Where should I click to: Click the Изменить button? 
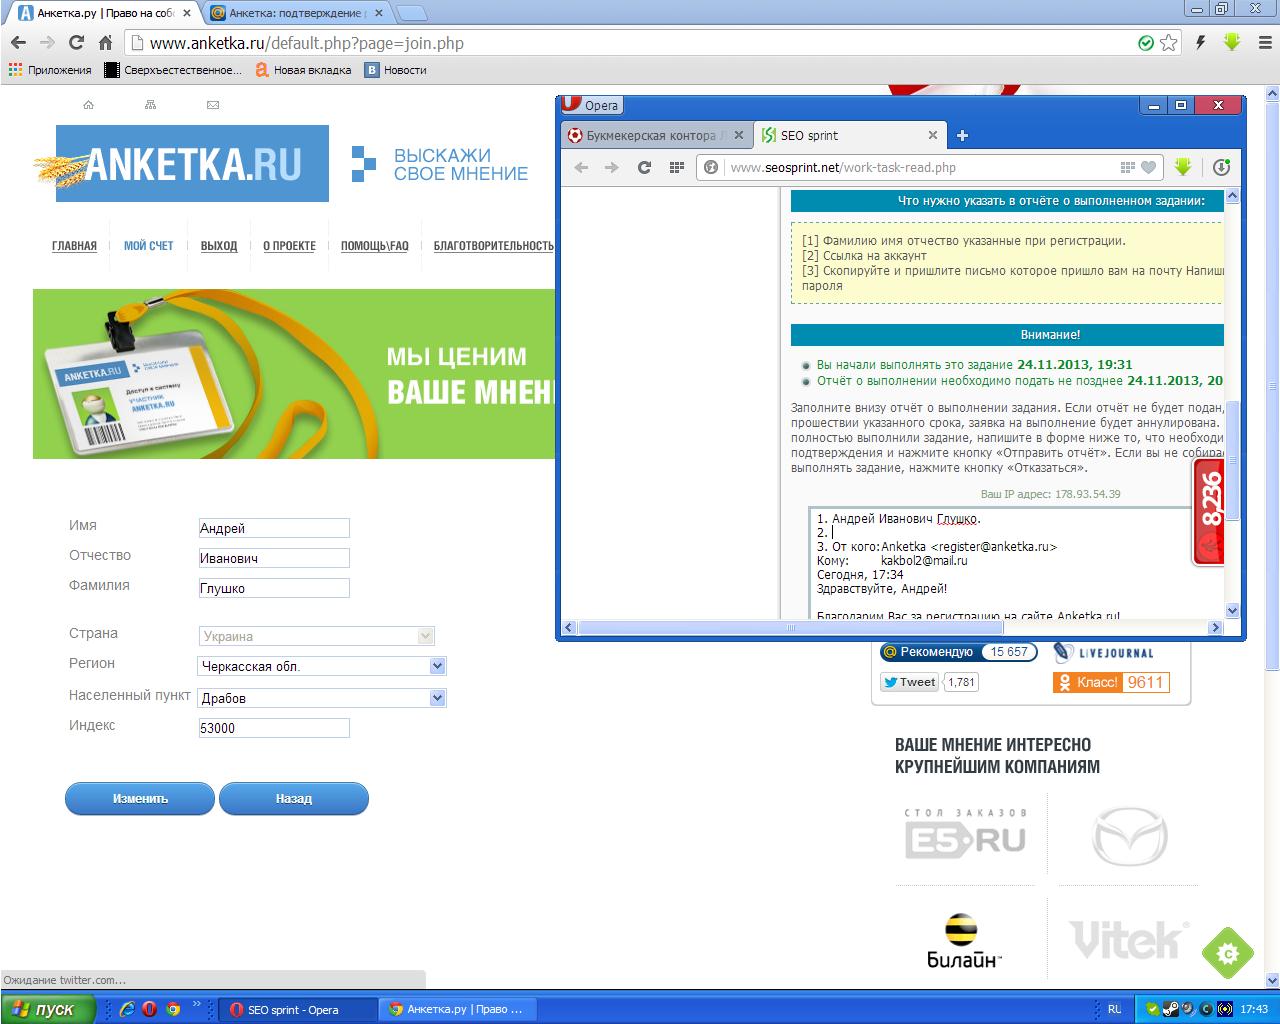click(x=140, y=799)
